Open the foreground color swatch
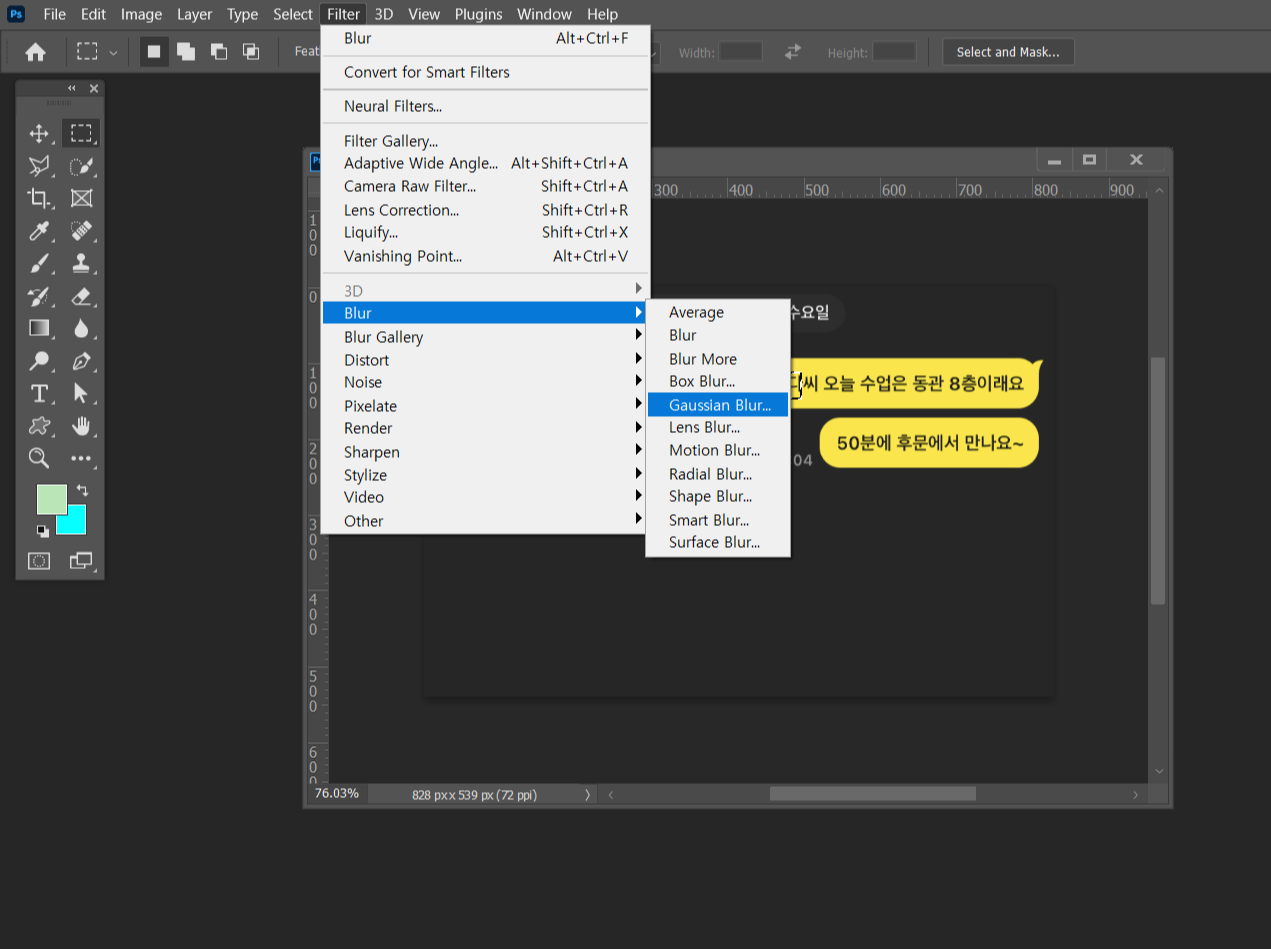Image resolution: width=1271 pixels, height=949 pixels. pos(51,499)
